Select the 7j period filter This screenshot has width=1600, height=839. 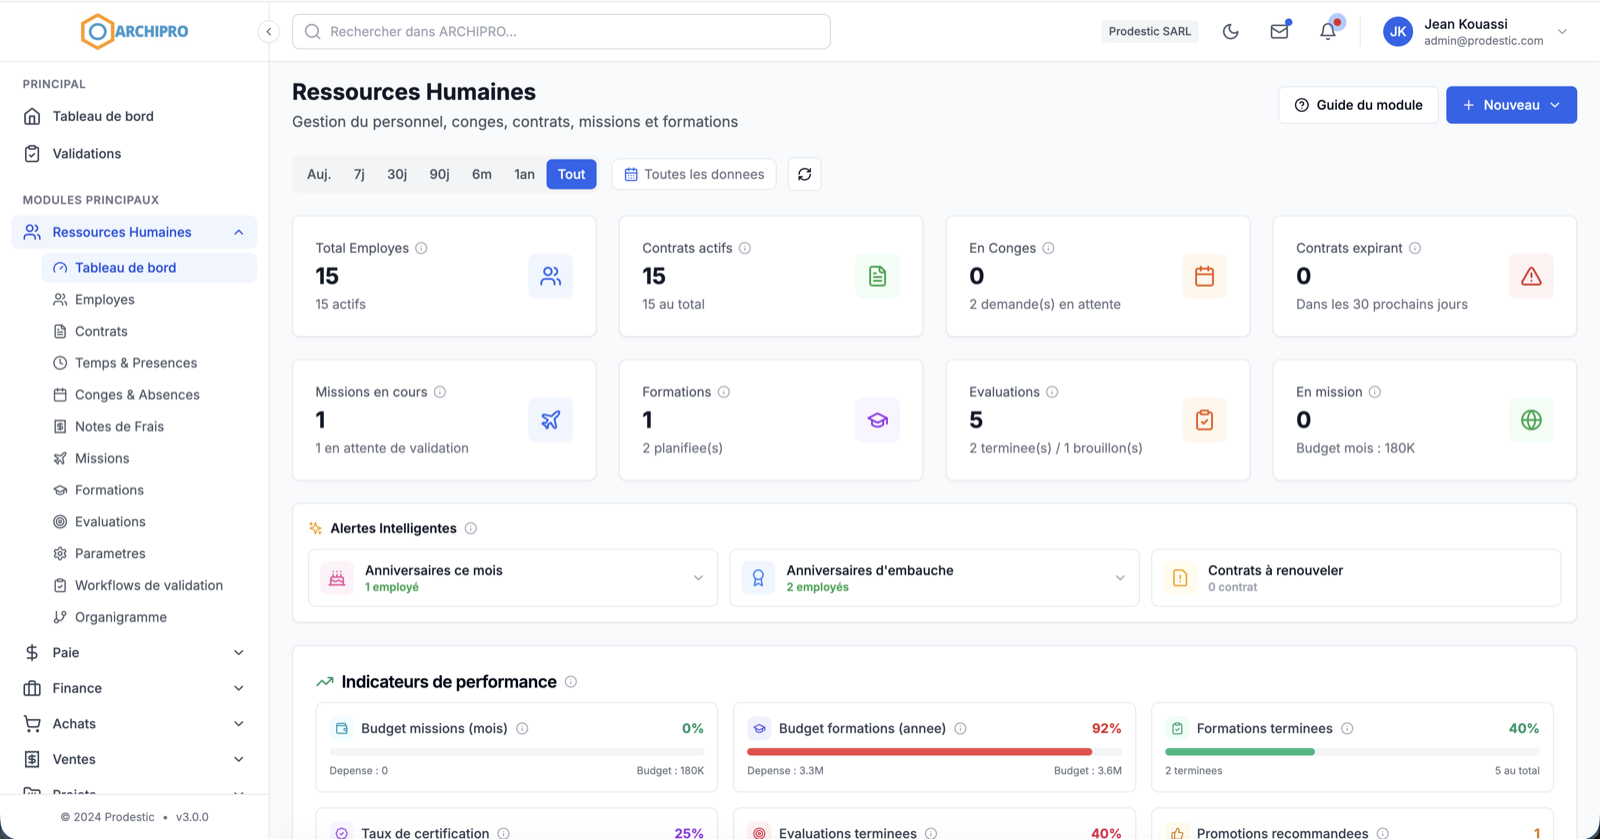359,174
